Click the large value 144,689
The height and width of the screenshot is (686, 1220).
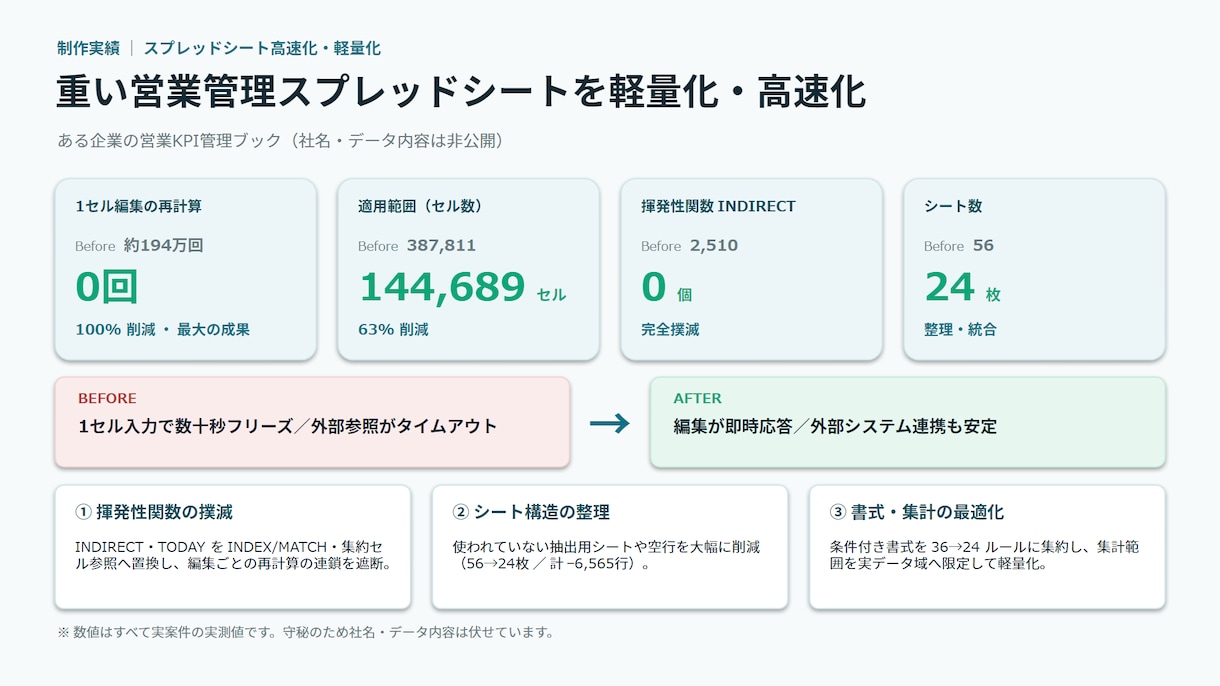(x=441, y=288)
